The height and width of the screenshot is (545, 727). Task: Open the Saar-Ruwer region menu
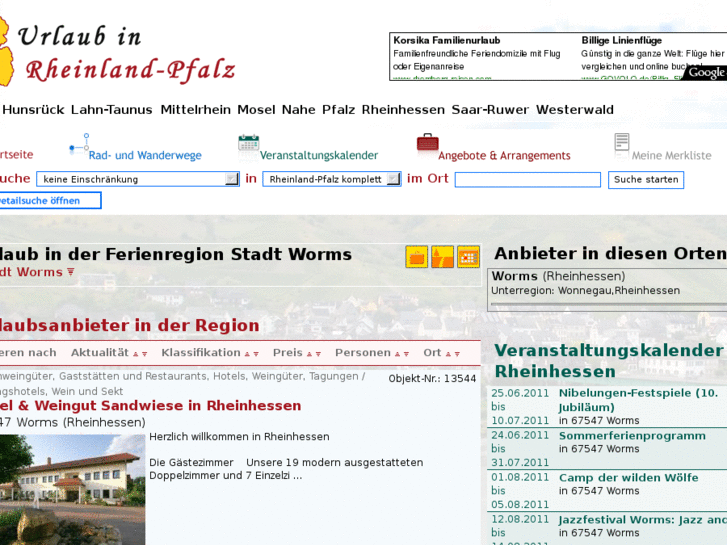click(490, 110)
